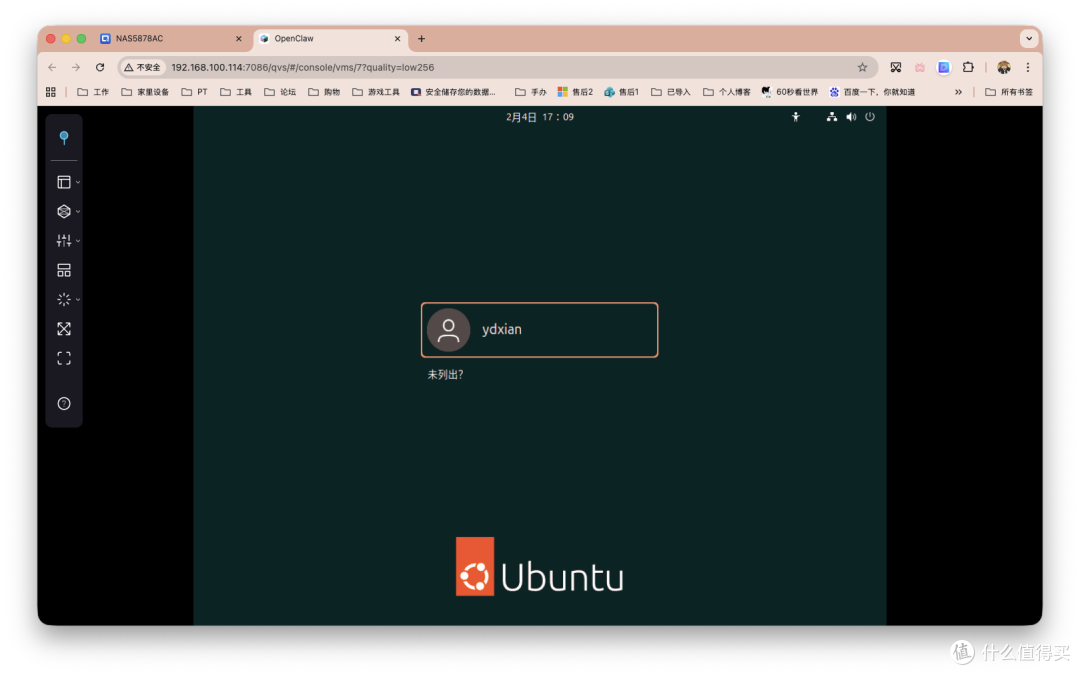1080x675 pixels.
Task: Expand chevron next to cube icon
Action: click(78, 211)
